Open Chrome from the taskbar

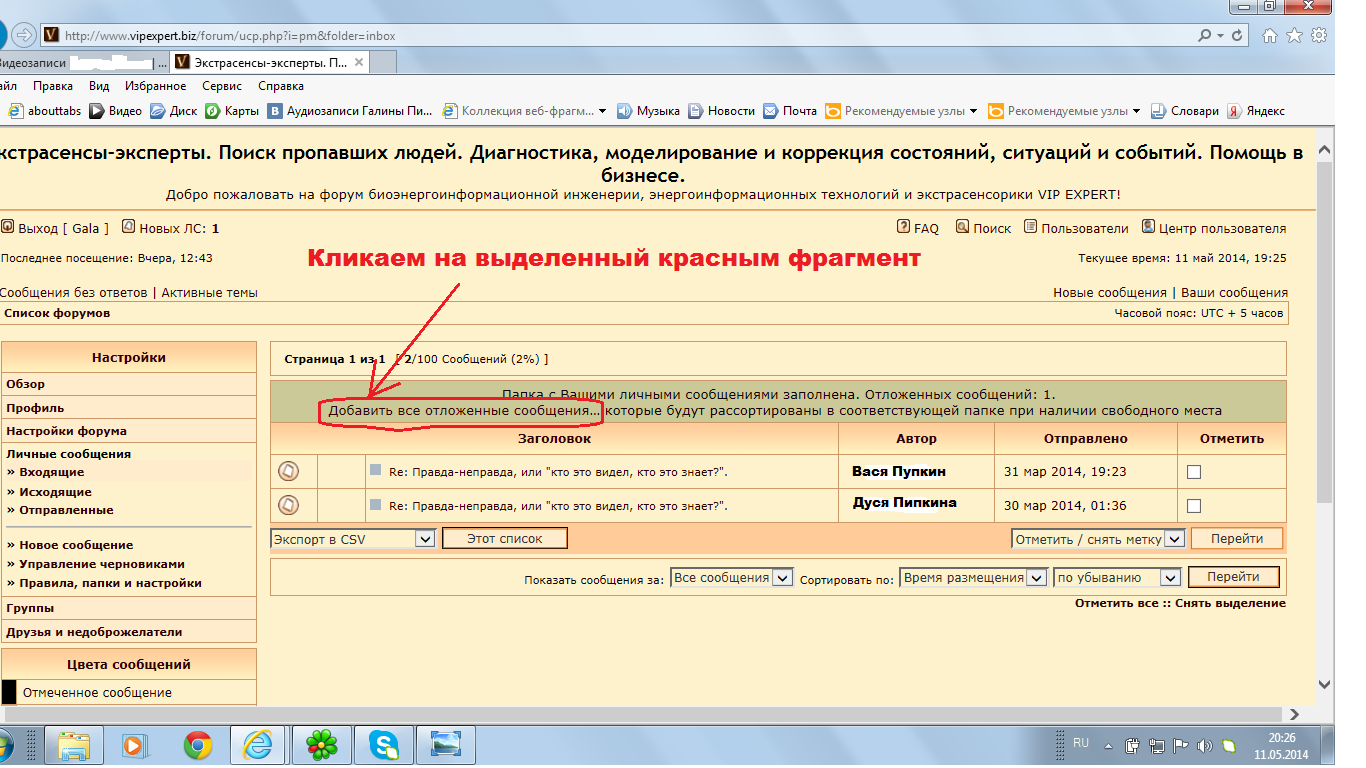point(198,745)
